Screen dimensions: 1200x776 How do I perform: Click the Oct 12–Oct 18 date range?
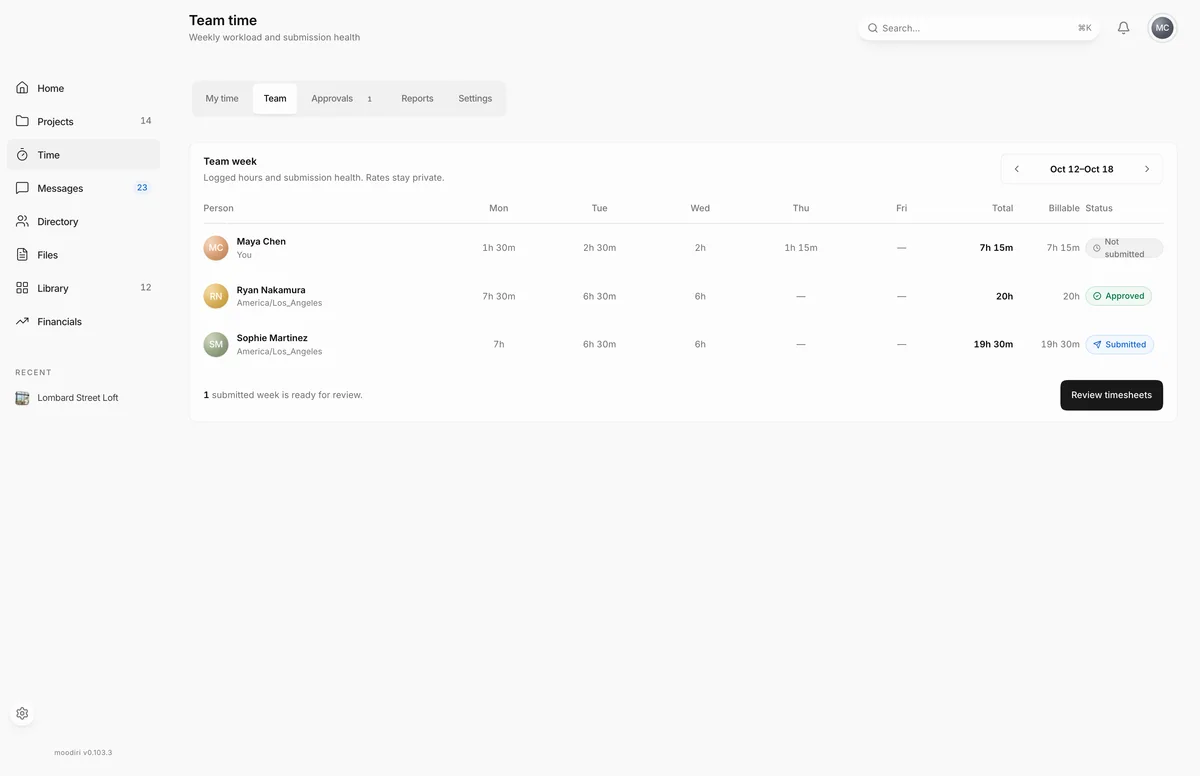(1081, 169)
